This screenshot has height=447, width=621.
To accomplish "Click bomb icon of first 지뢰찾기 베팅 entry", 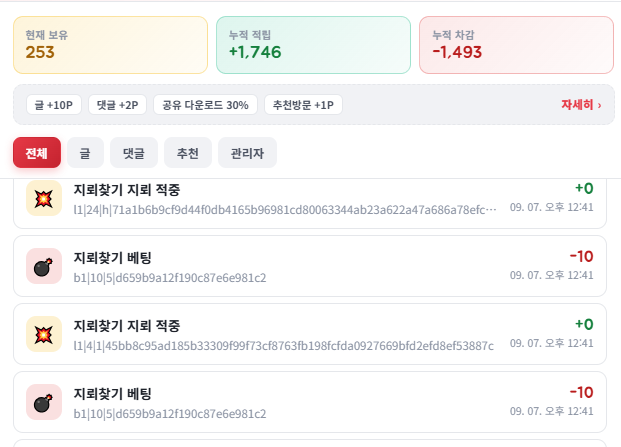I will [44, 266].
